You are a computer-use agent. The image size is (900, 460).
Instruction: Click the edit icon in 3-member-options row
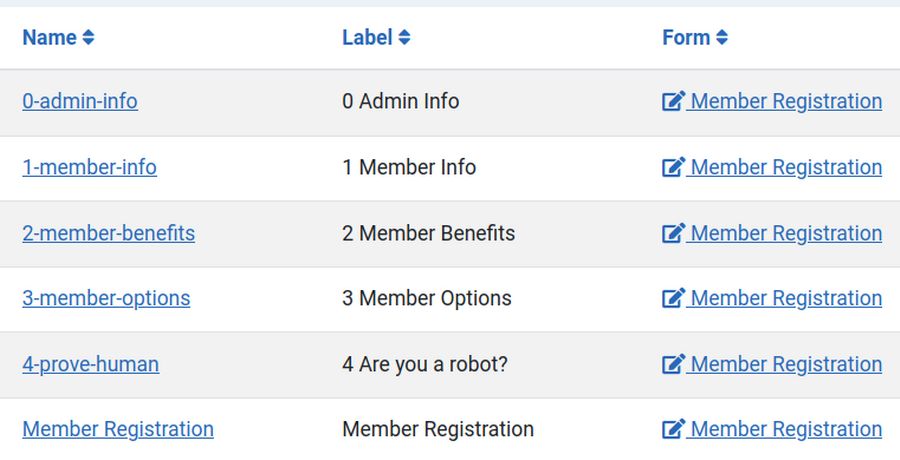pos(673,298)
